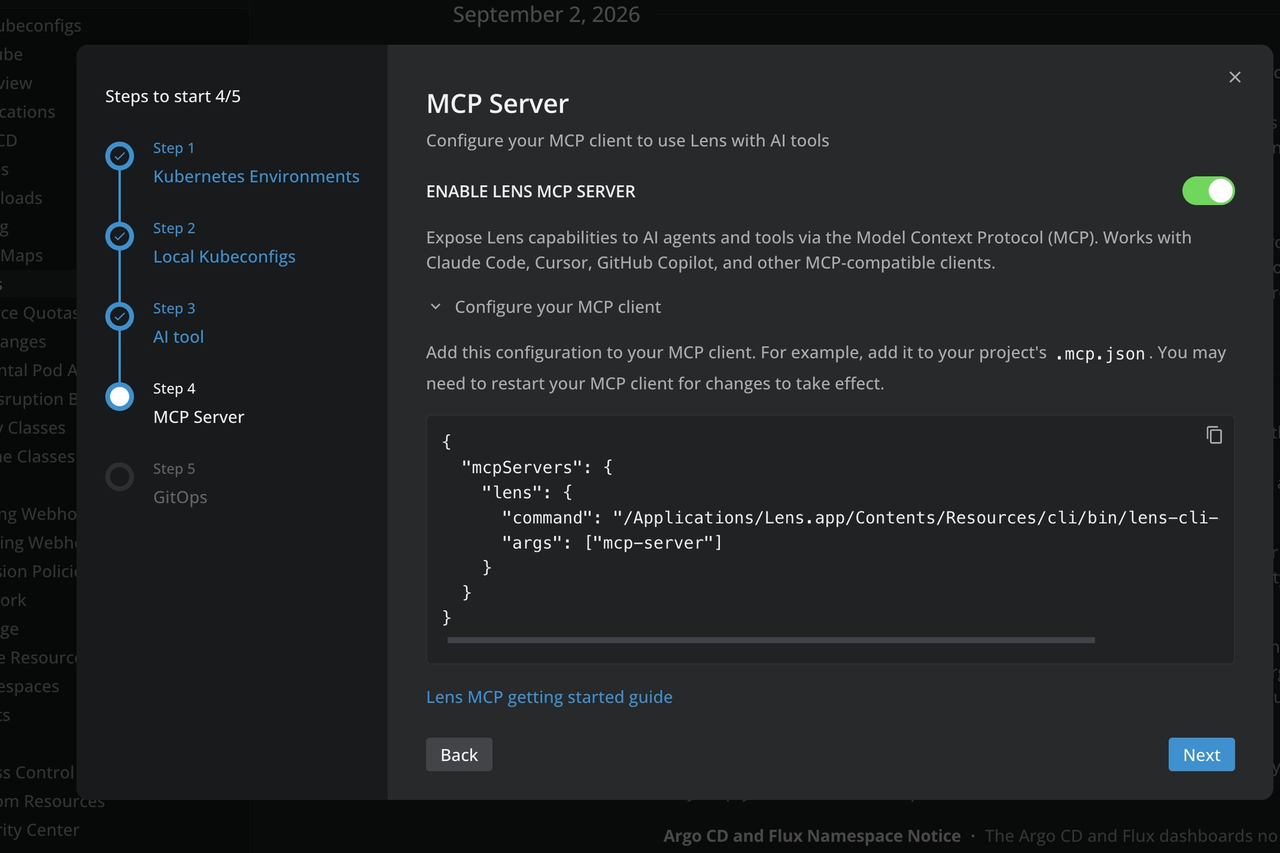Click the Step 5 GitOps empty circle

pyautogui.click(x=120, y=477)
